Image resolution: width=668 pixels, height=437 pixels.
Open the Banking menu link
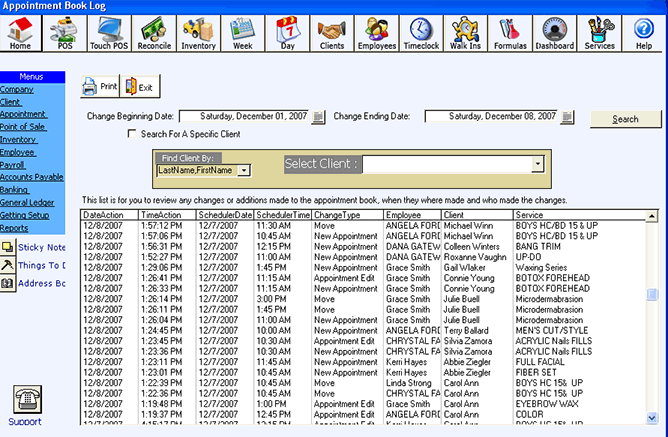pyautogui.click(x=14, y=190)
